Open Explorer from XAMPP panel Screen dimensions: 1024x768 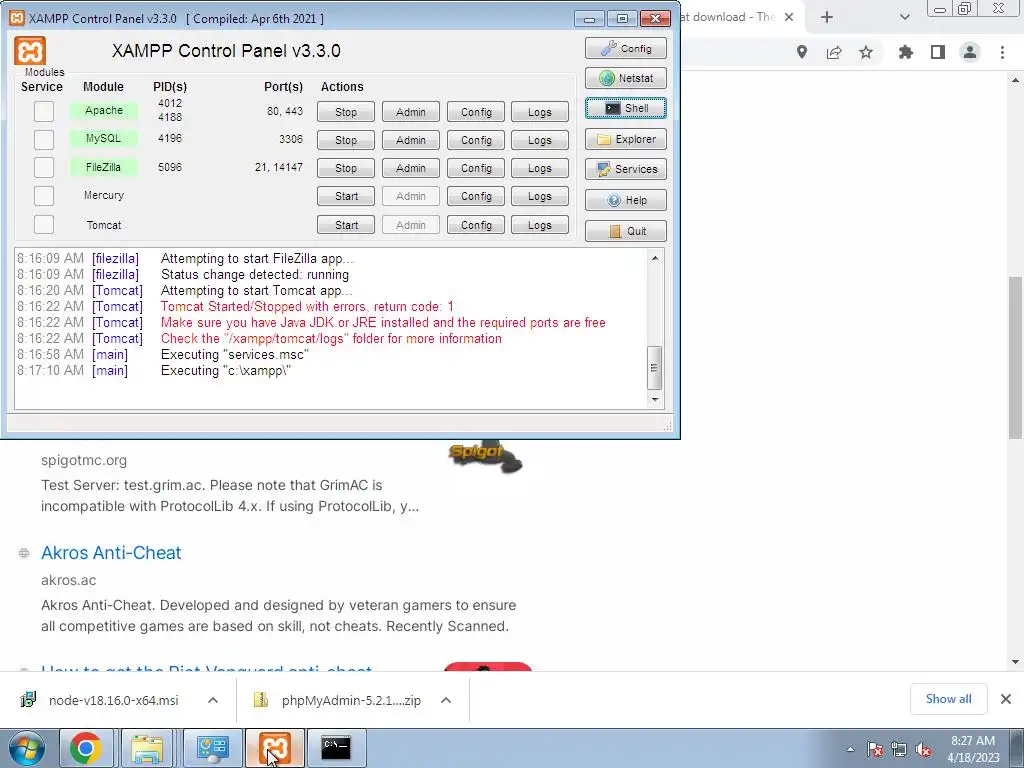626,139
